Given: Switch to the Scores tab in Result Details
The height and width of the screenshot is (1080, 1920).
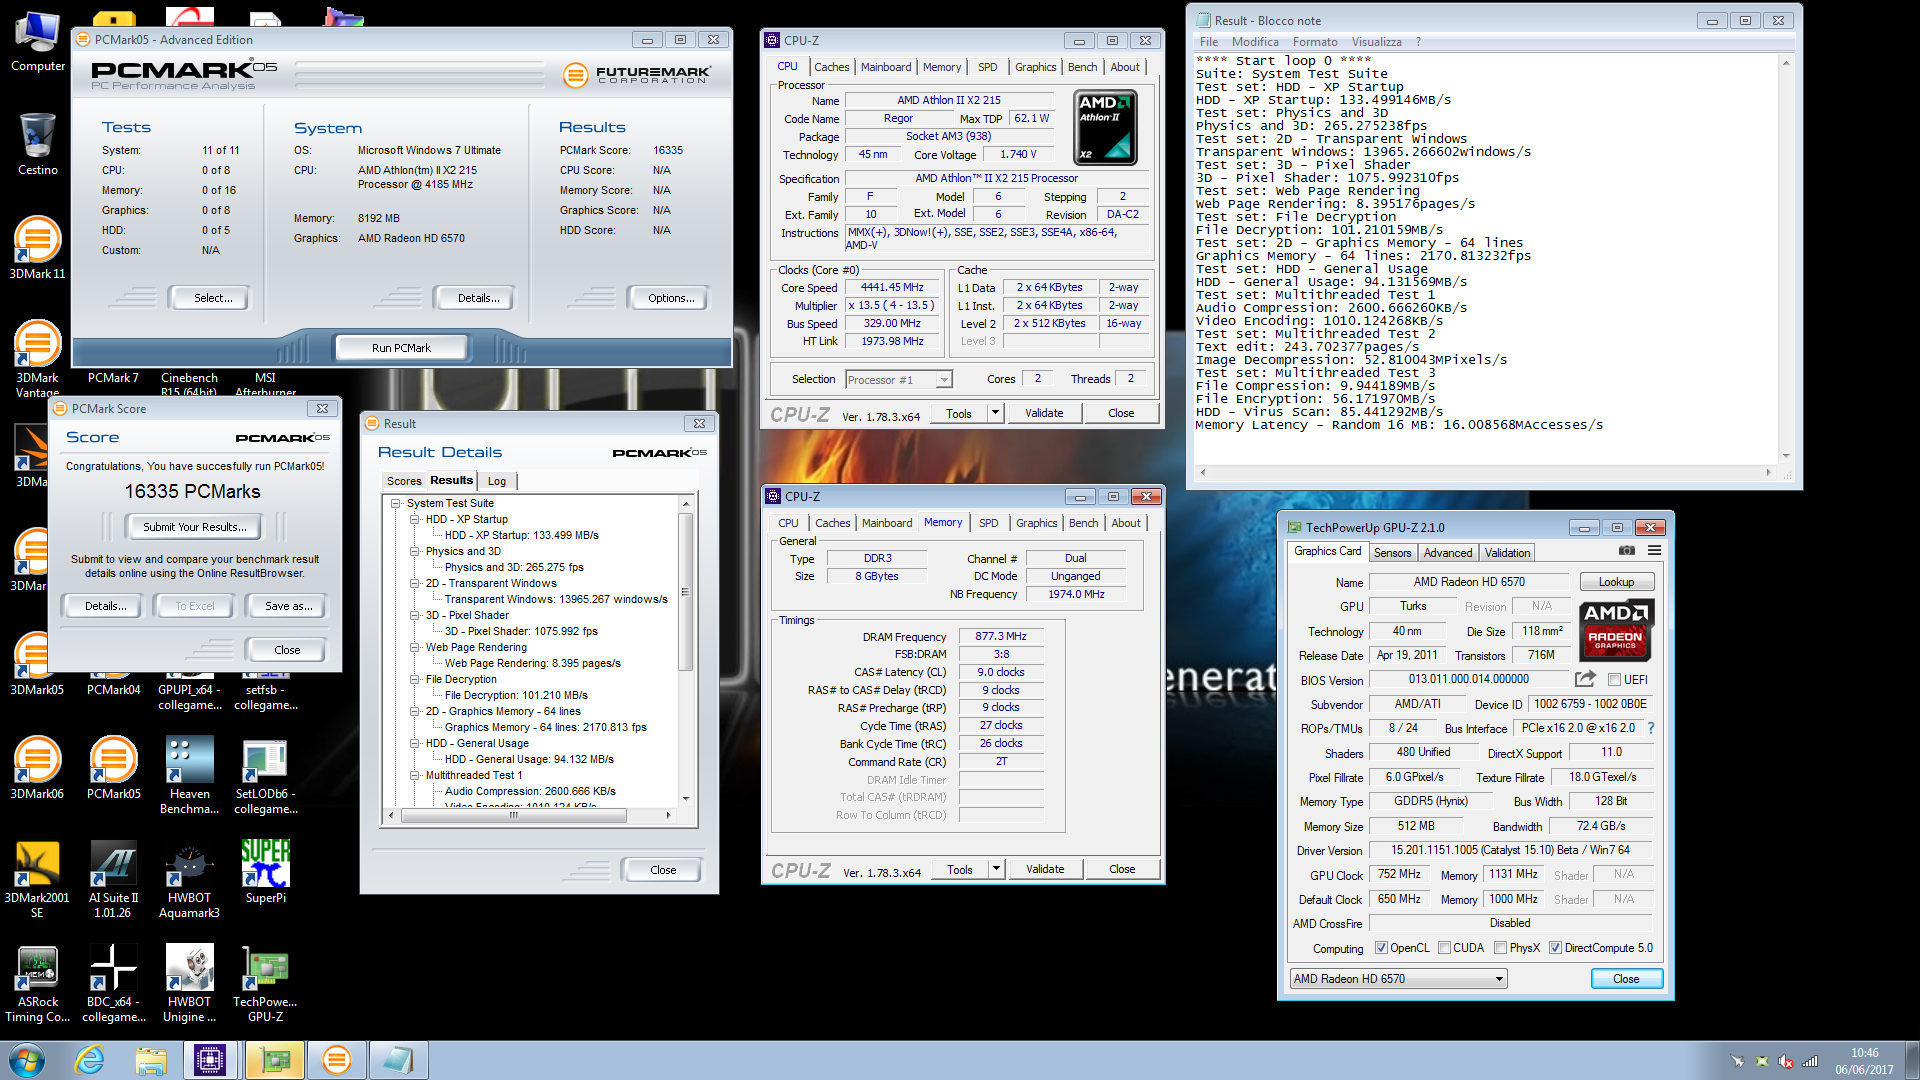Looking at the screenshot, I should click(x=404, y=481).
